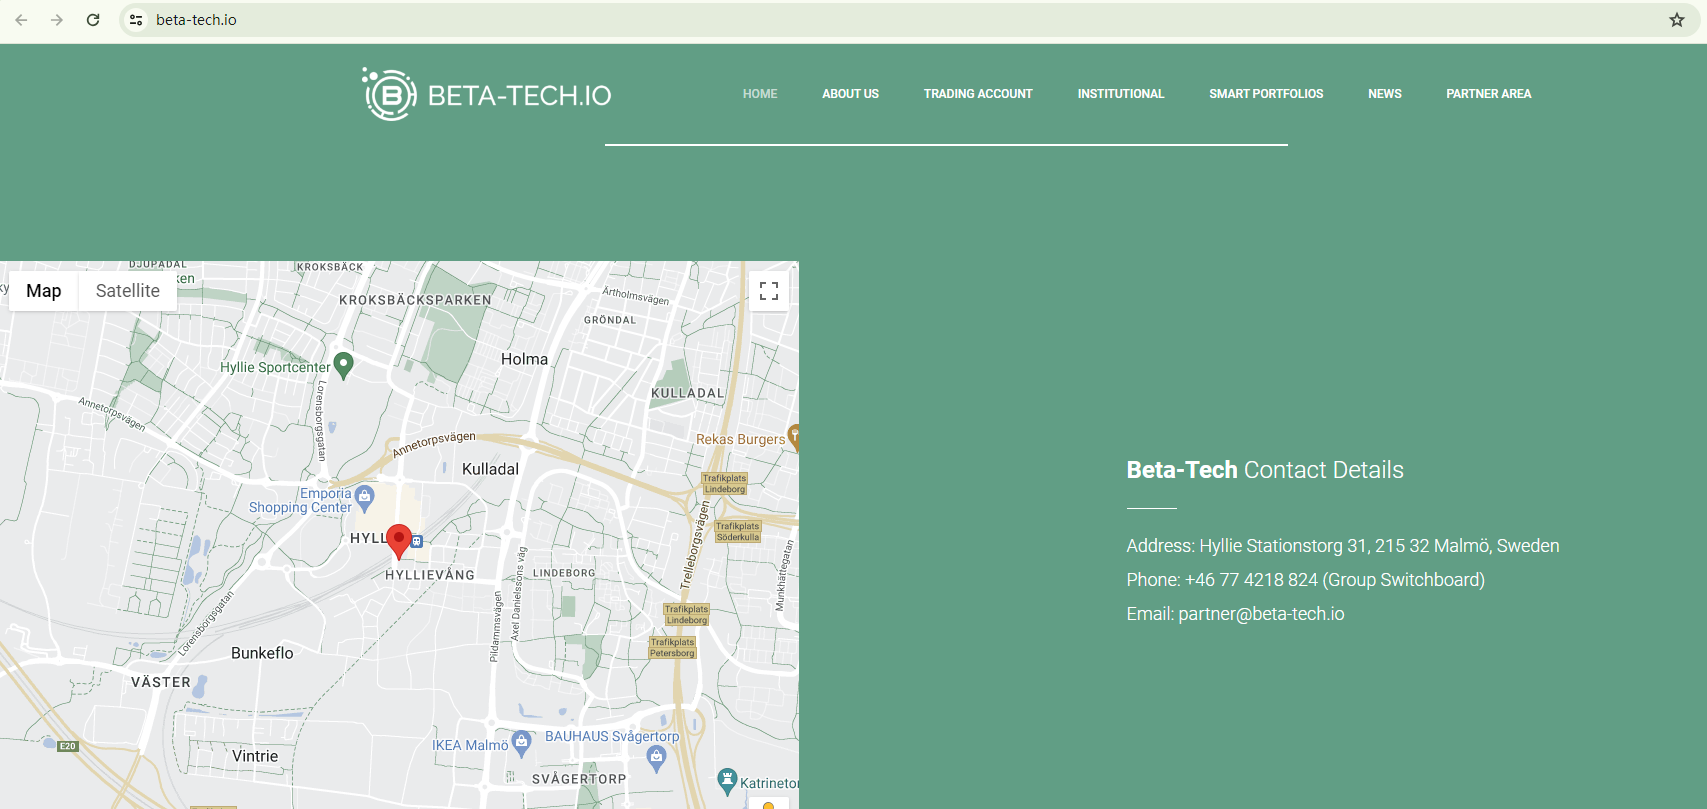Click the Partner Area link
Screen dimensions: 1707x809
[1488, 94]
